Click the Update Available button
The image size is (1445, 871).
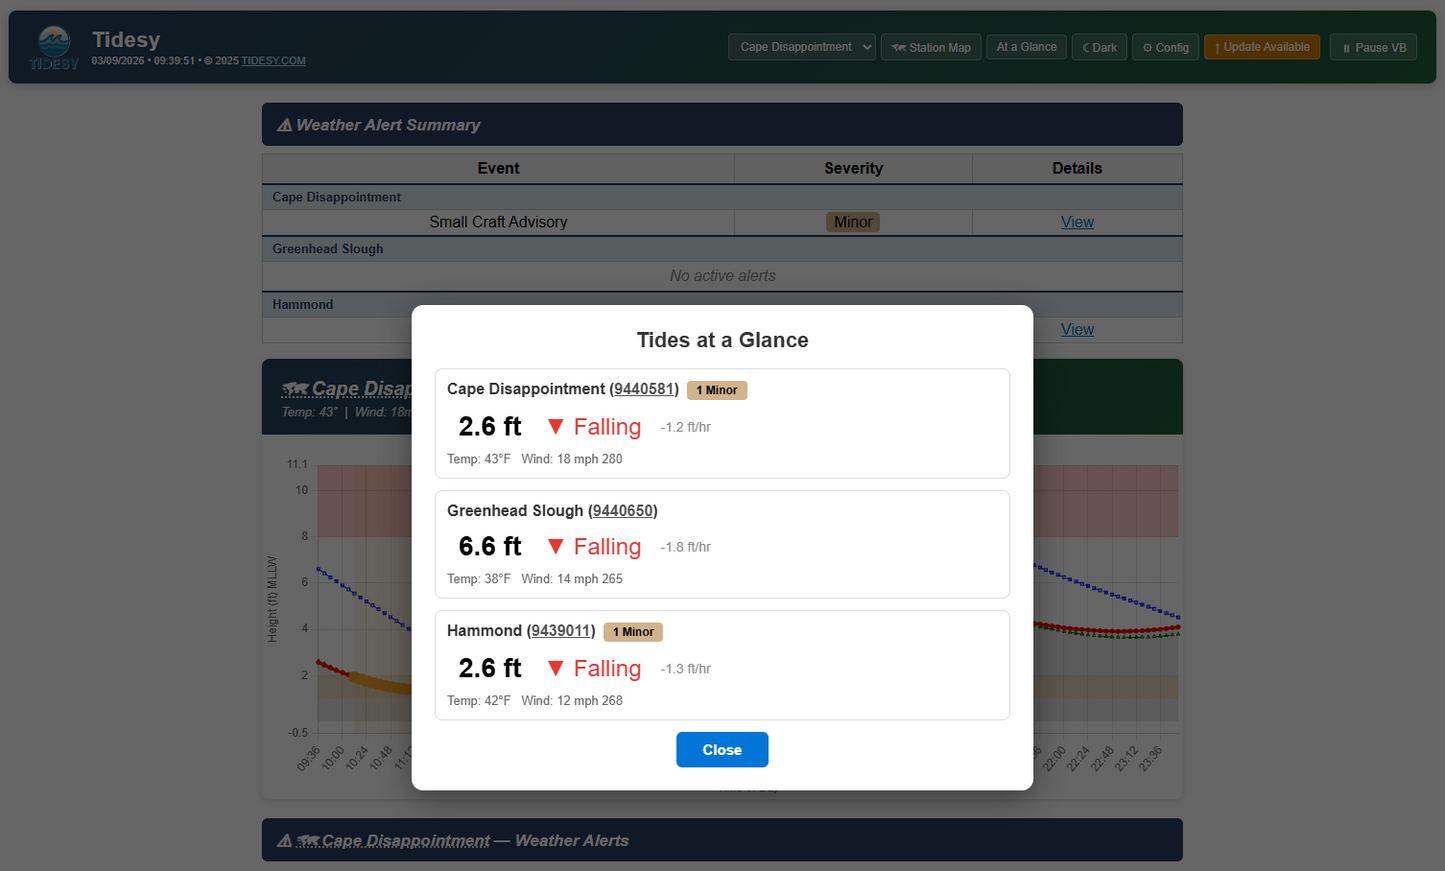click(1262, 47)
